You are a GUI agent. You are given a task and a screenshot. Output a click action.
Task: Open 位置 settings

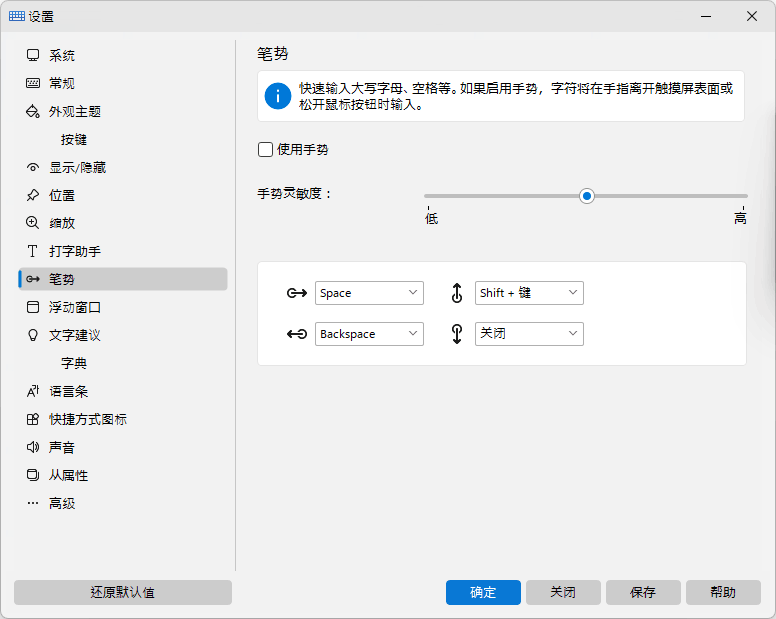(123, 195)
